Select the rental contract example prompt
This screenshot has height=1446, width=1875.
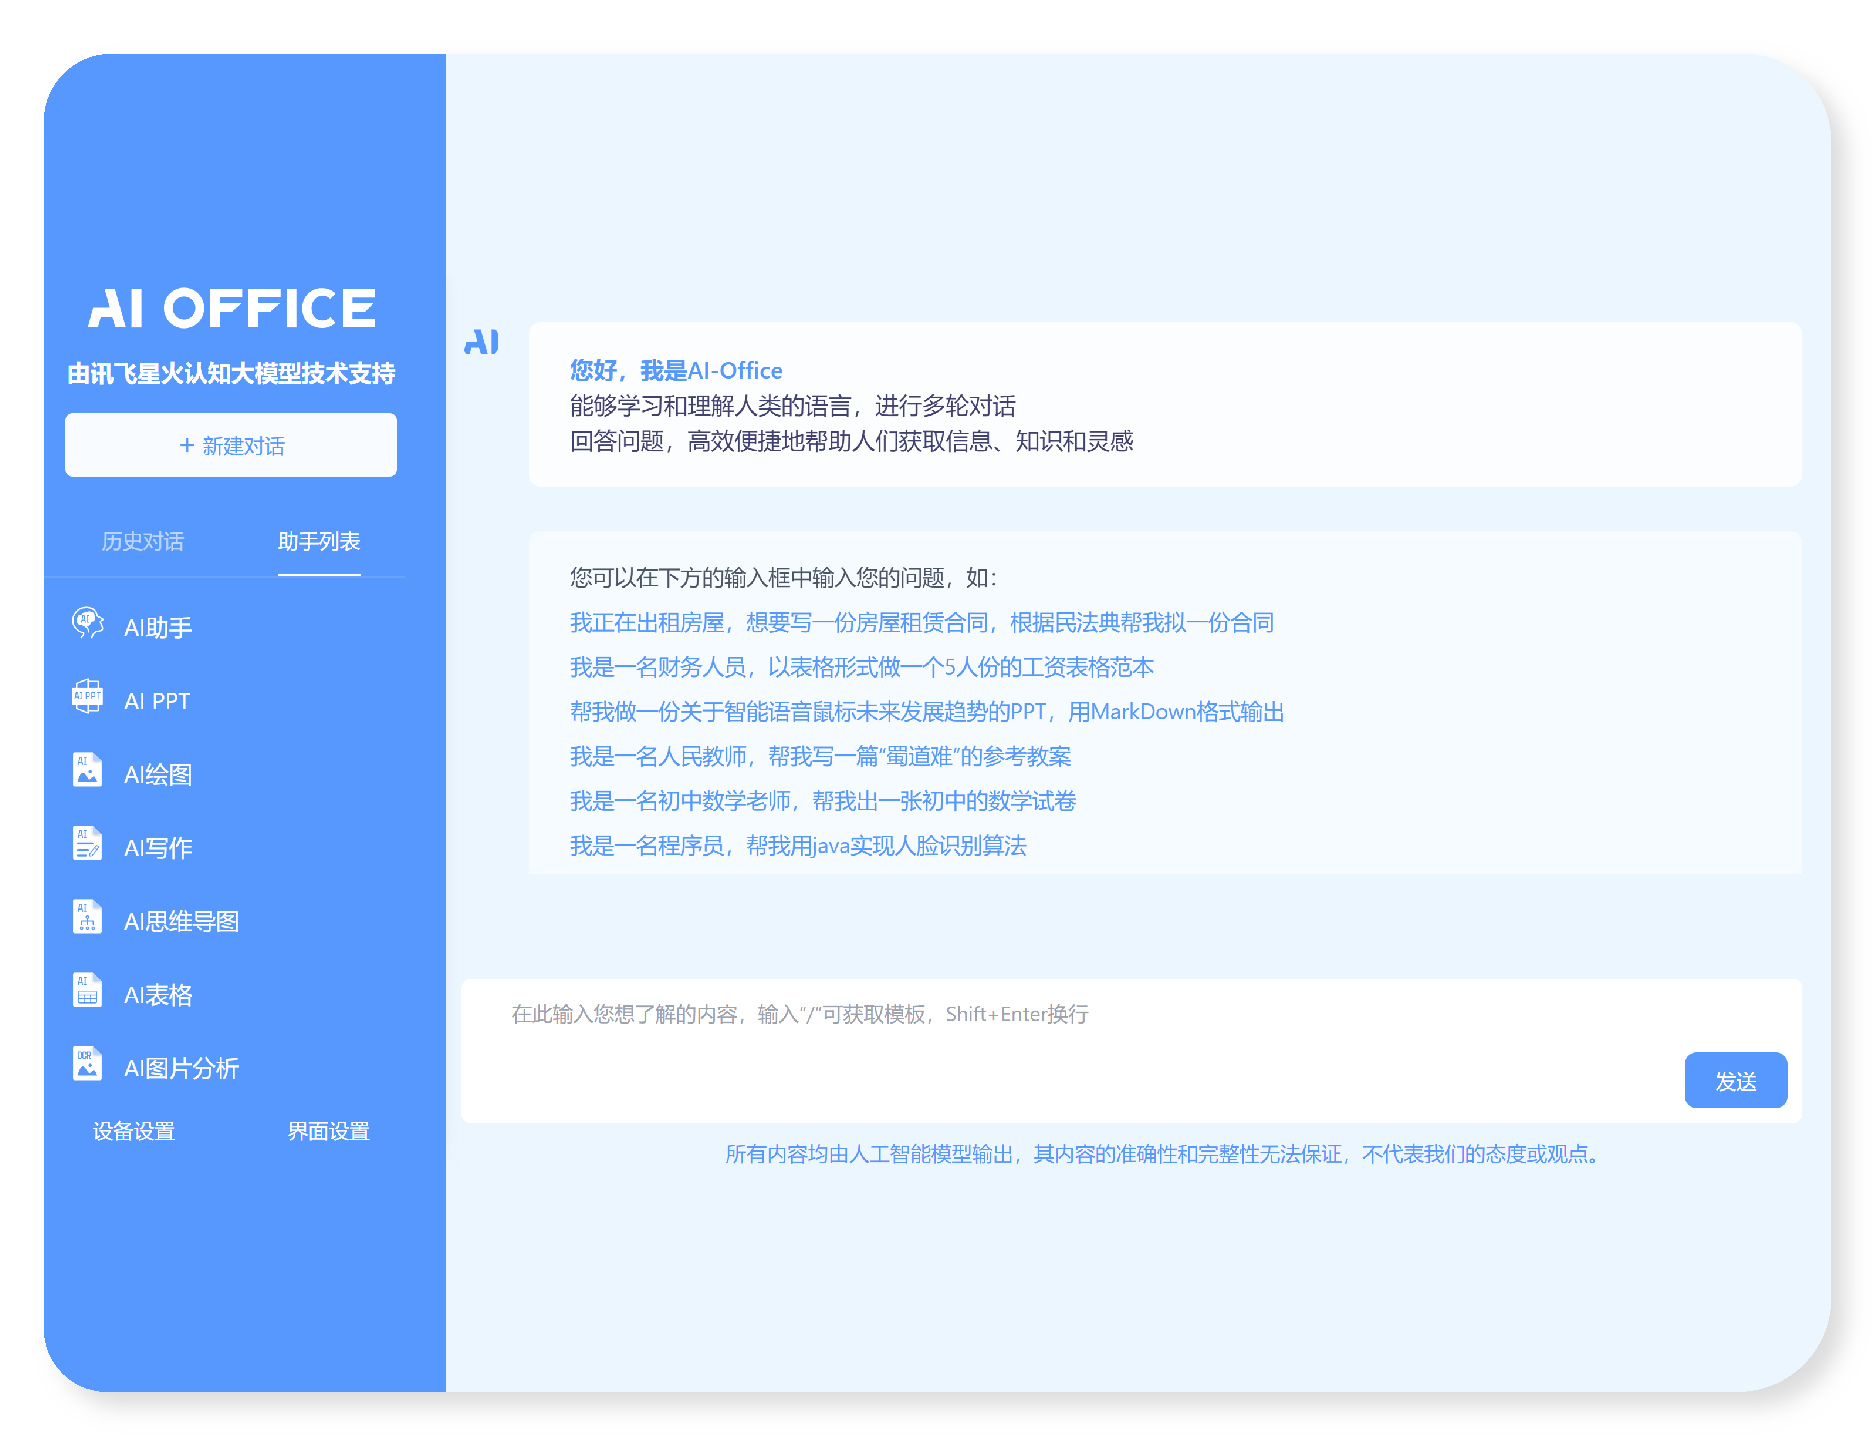[921, 623]
